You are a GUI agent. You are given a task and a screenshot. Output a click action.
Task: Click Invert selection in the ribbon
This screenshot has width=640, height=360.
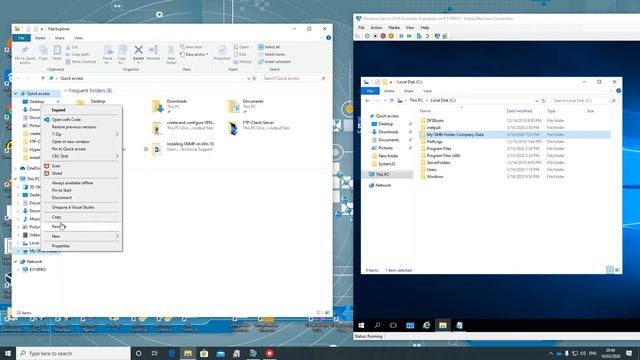click(274, 62)
